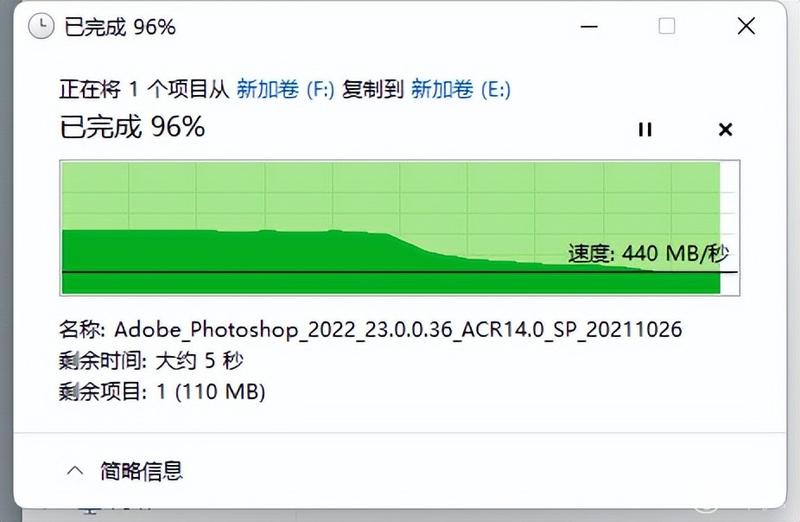Select the 速度: 440 MB/秒 speed label

coord(648,253)
